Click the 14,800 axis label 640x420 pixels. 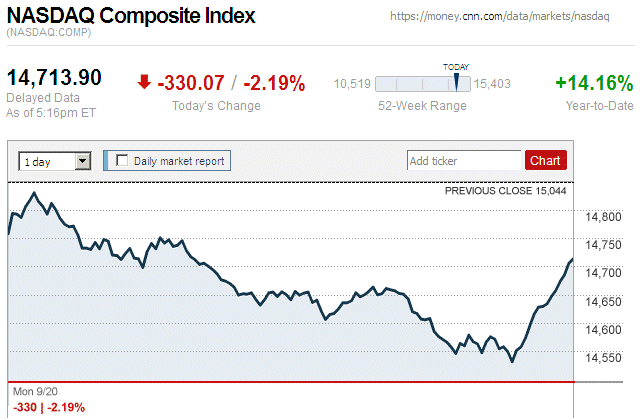pyautogui.click(x=601, y=216)
